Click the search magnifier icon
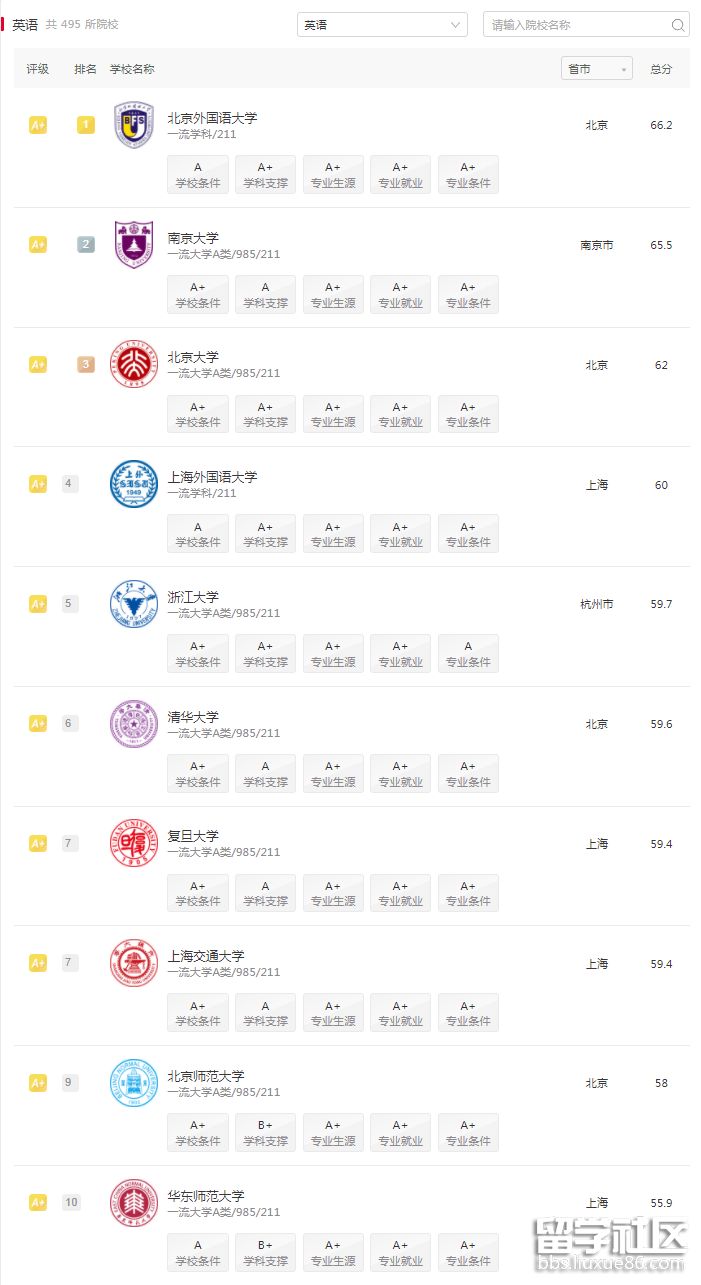The image size is (701, 1285). (x=678, y=25)
